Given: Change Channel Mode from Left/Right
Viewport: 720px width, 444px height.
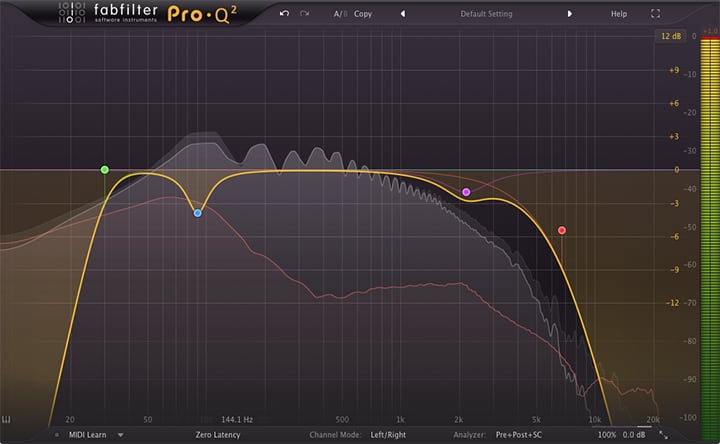Looking at the screenshot, I should click(388, 435).
